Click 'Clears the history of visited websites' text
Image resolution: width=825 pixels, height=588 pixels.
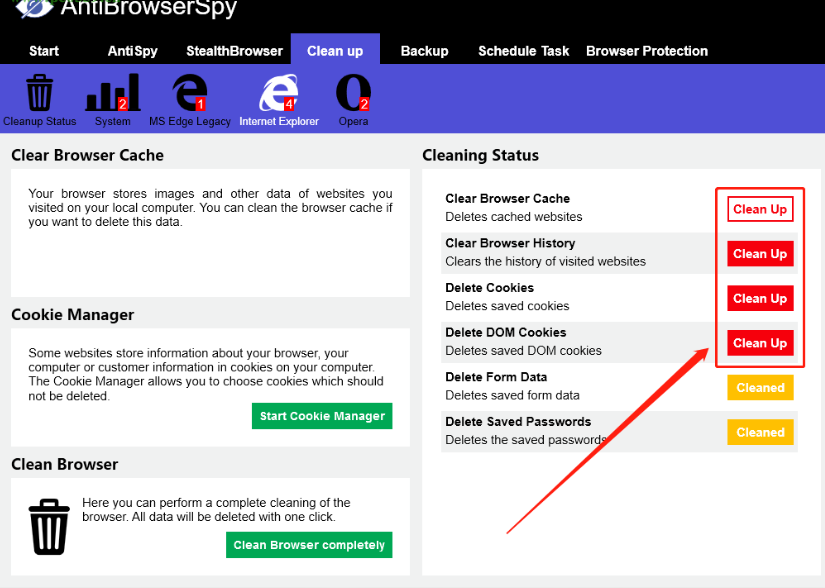[546, 261]
